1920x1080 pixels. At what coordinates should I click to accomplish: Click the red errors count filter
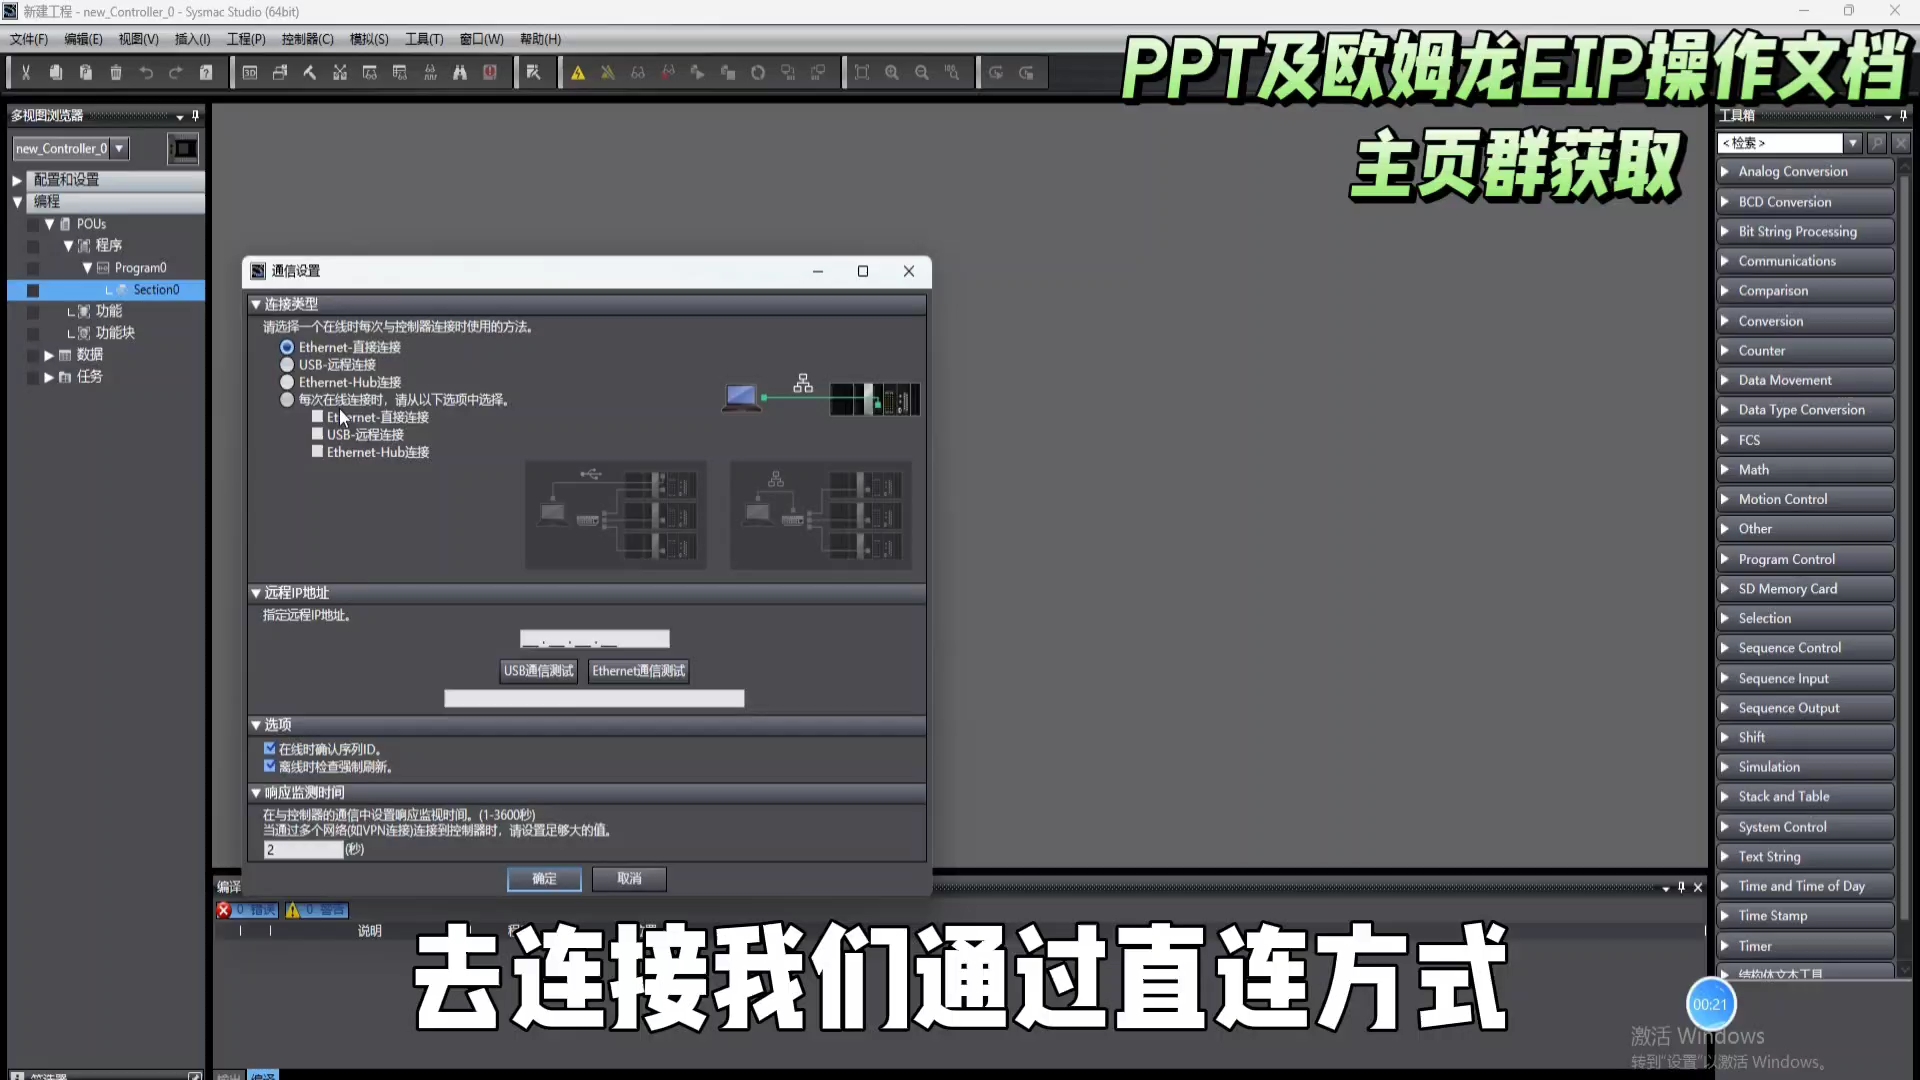(x=247, y=910)
